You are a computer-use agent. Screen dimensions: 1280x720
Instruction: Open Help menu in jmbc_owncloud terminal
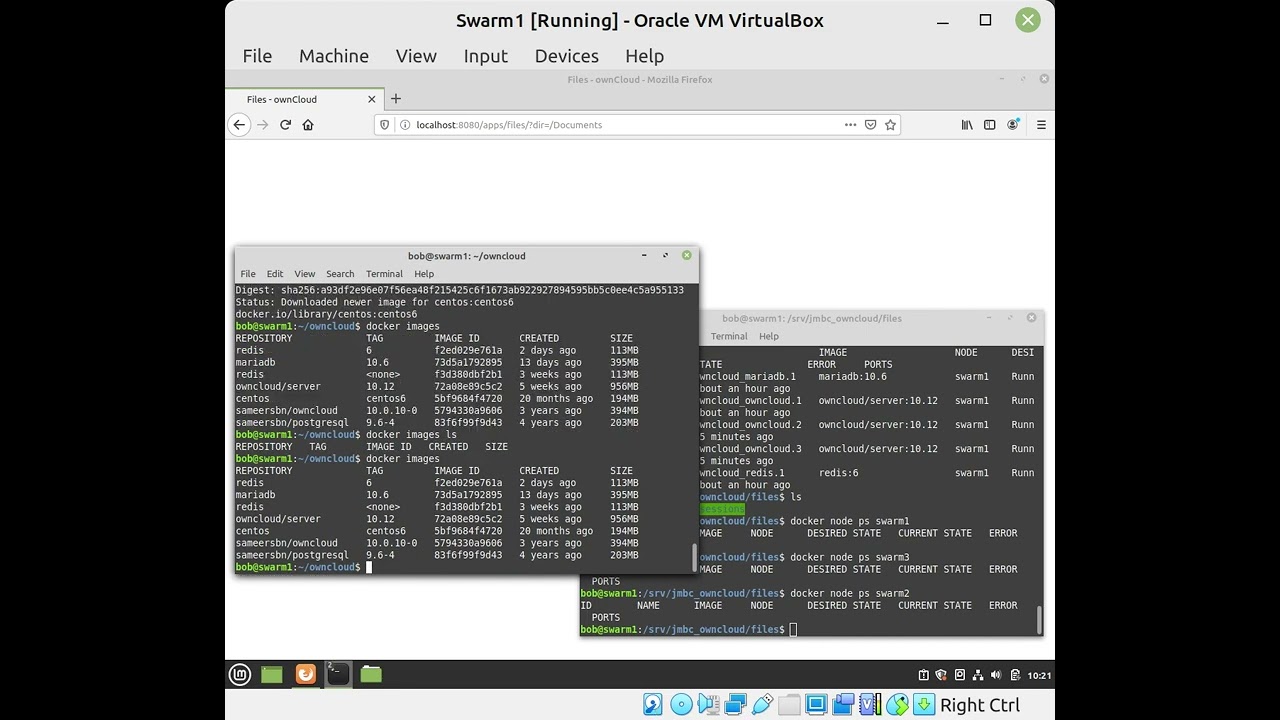click(x=769, y=337)
